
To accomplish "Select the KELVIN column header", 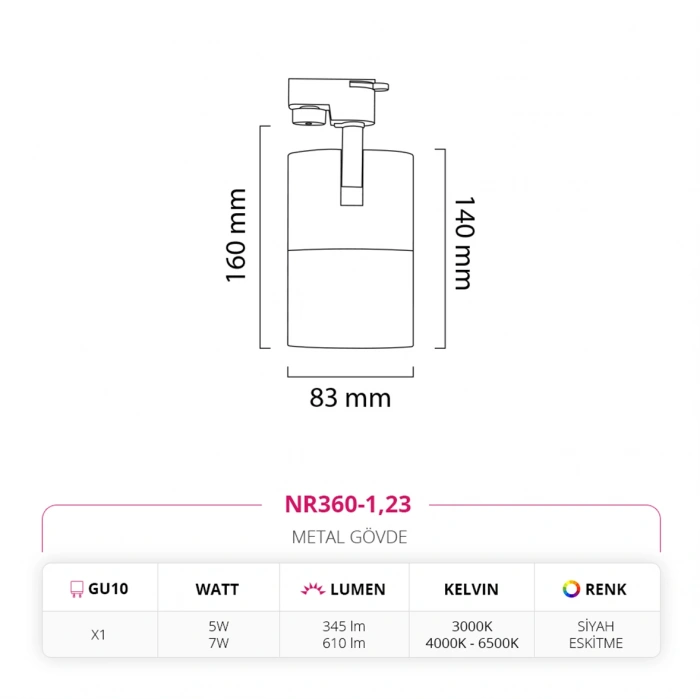I will point(471,589).
